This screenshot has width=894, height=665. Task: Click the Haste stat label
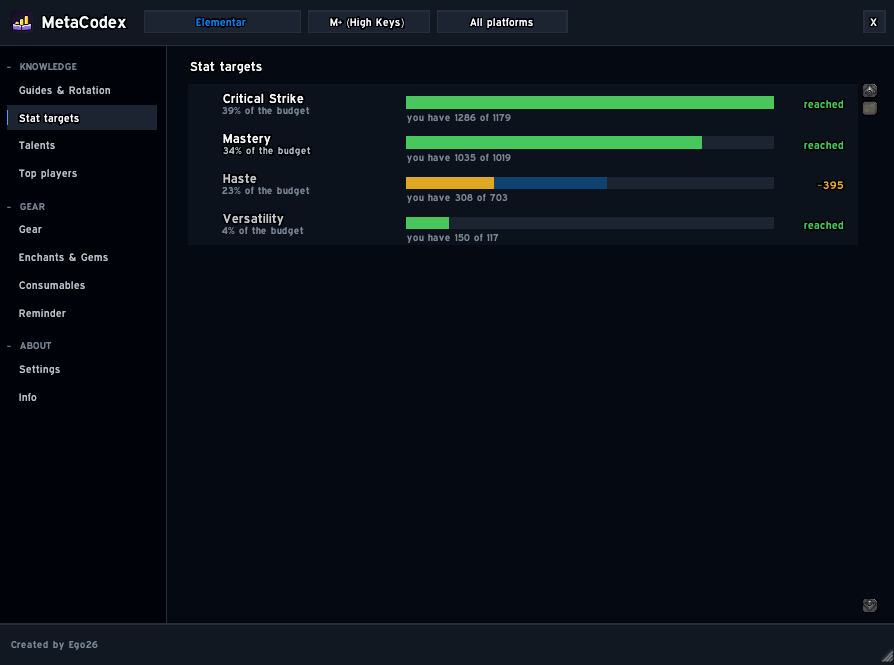coord(239,179)
